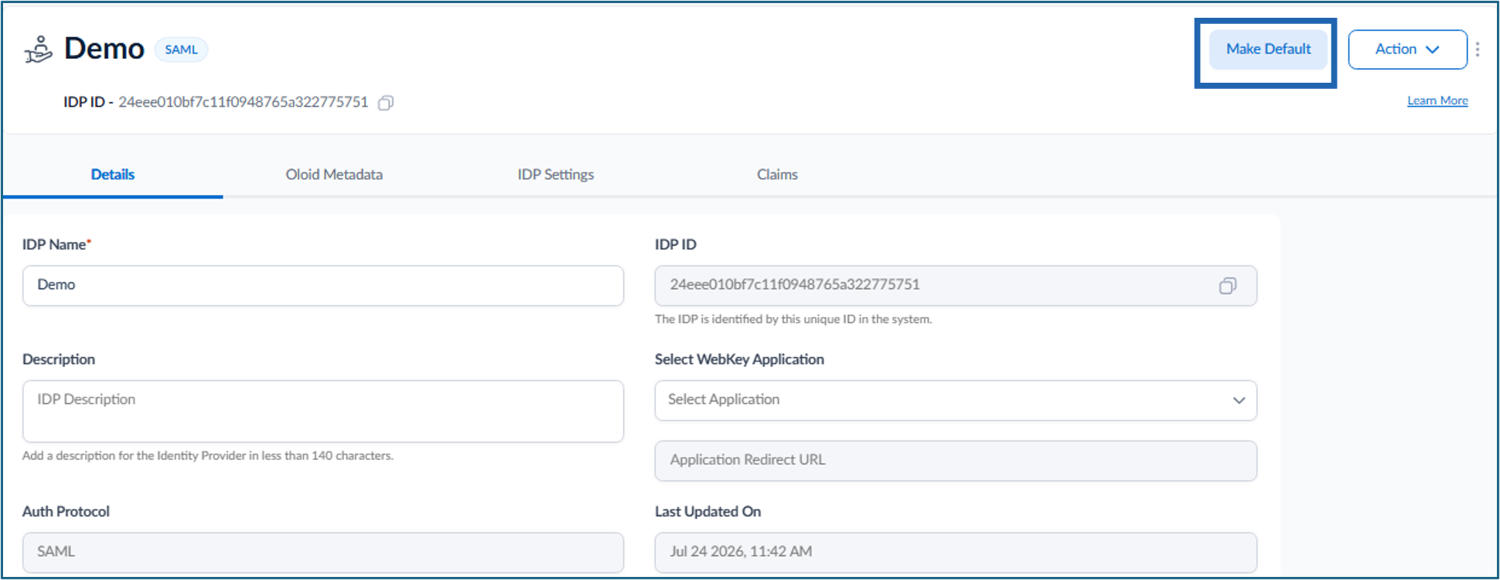Image resolution: width=1500 pixels, height=580 pixels.
Task: Click the 'Select WebKey Application' label
Action: point(739,359)
